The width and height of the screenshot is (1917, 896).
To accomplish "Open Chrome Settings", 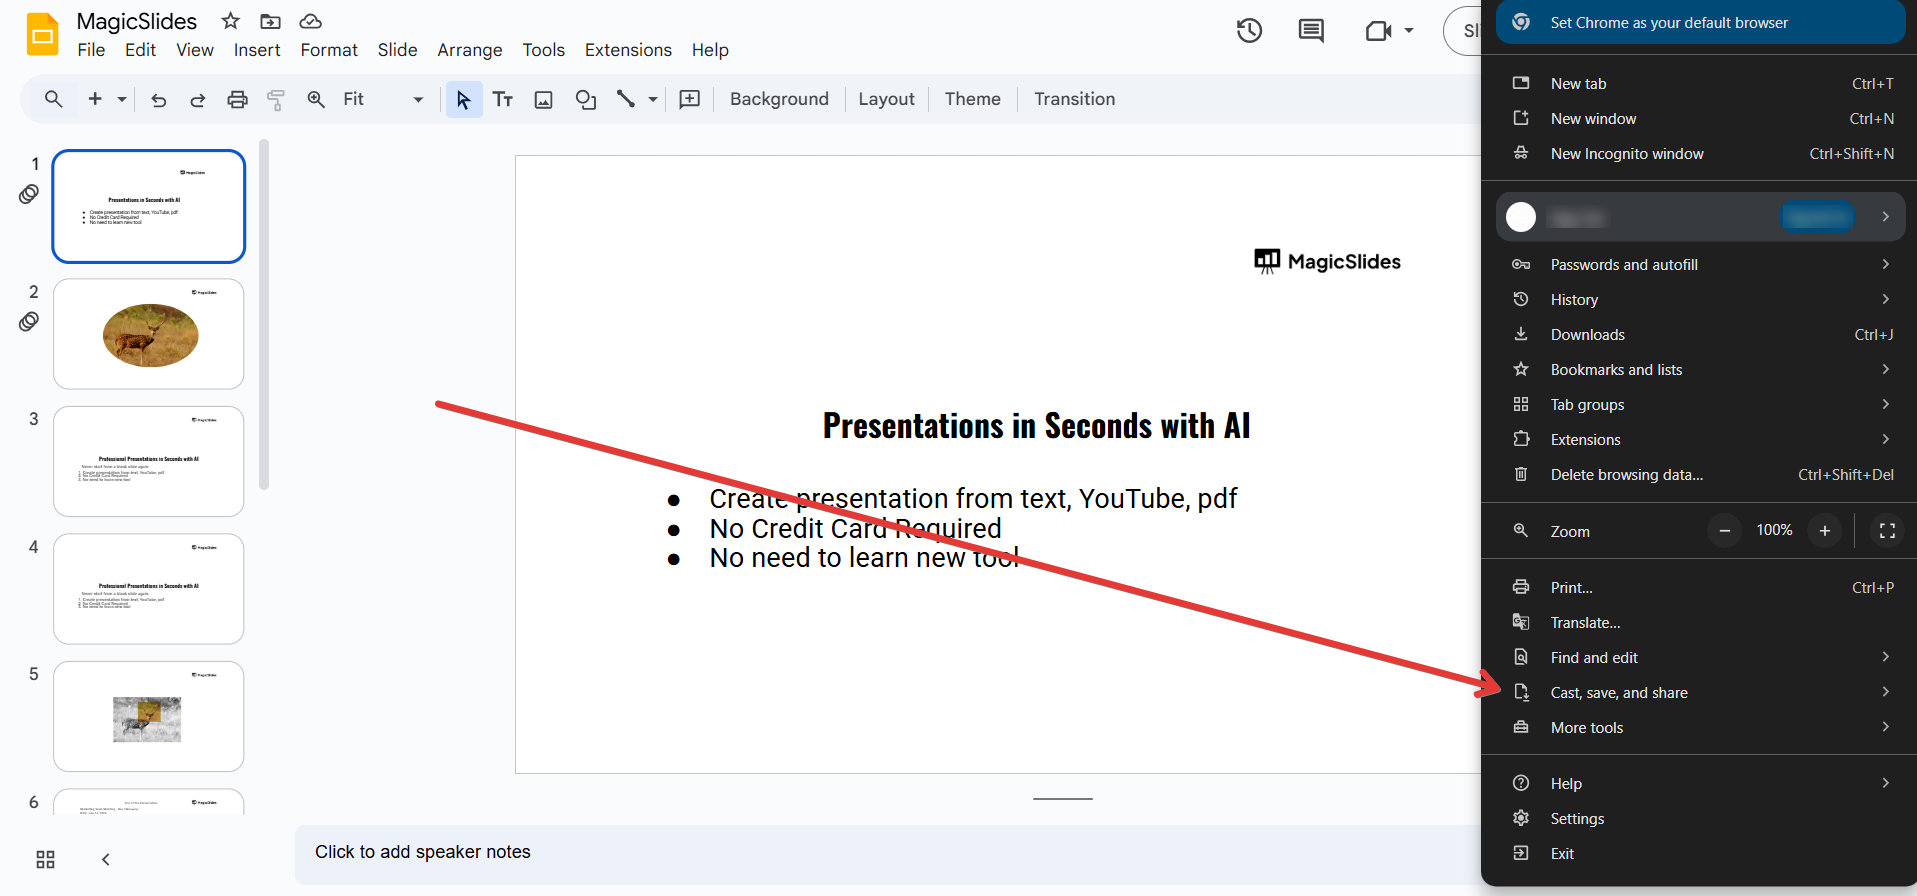I will (1700, 819).
